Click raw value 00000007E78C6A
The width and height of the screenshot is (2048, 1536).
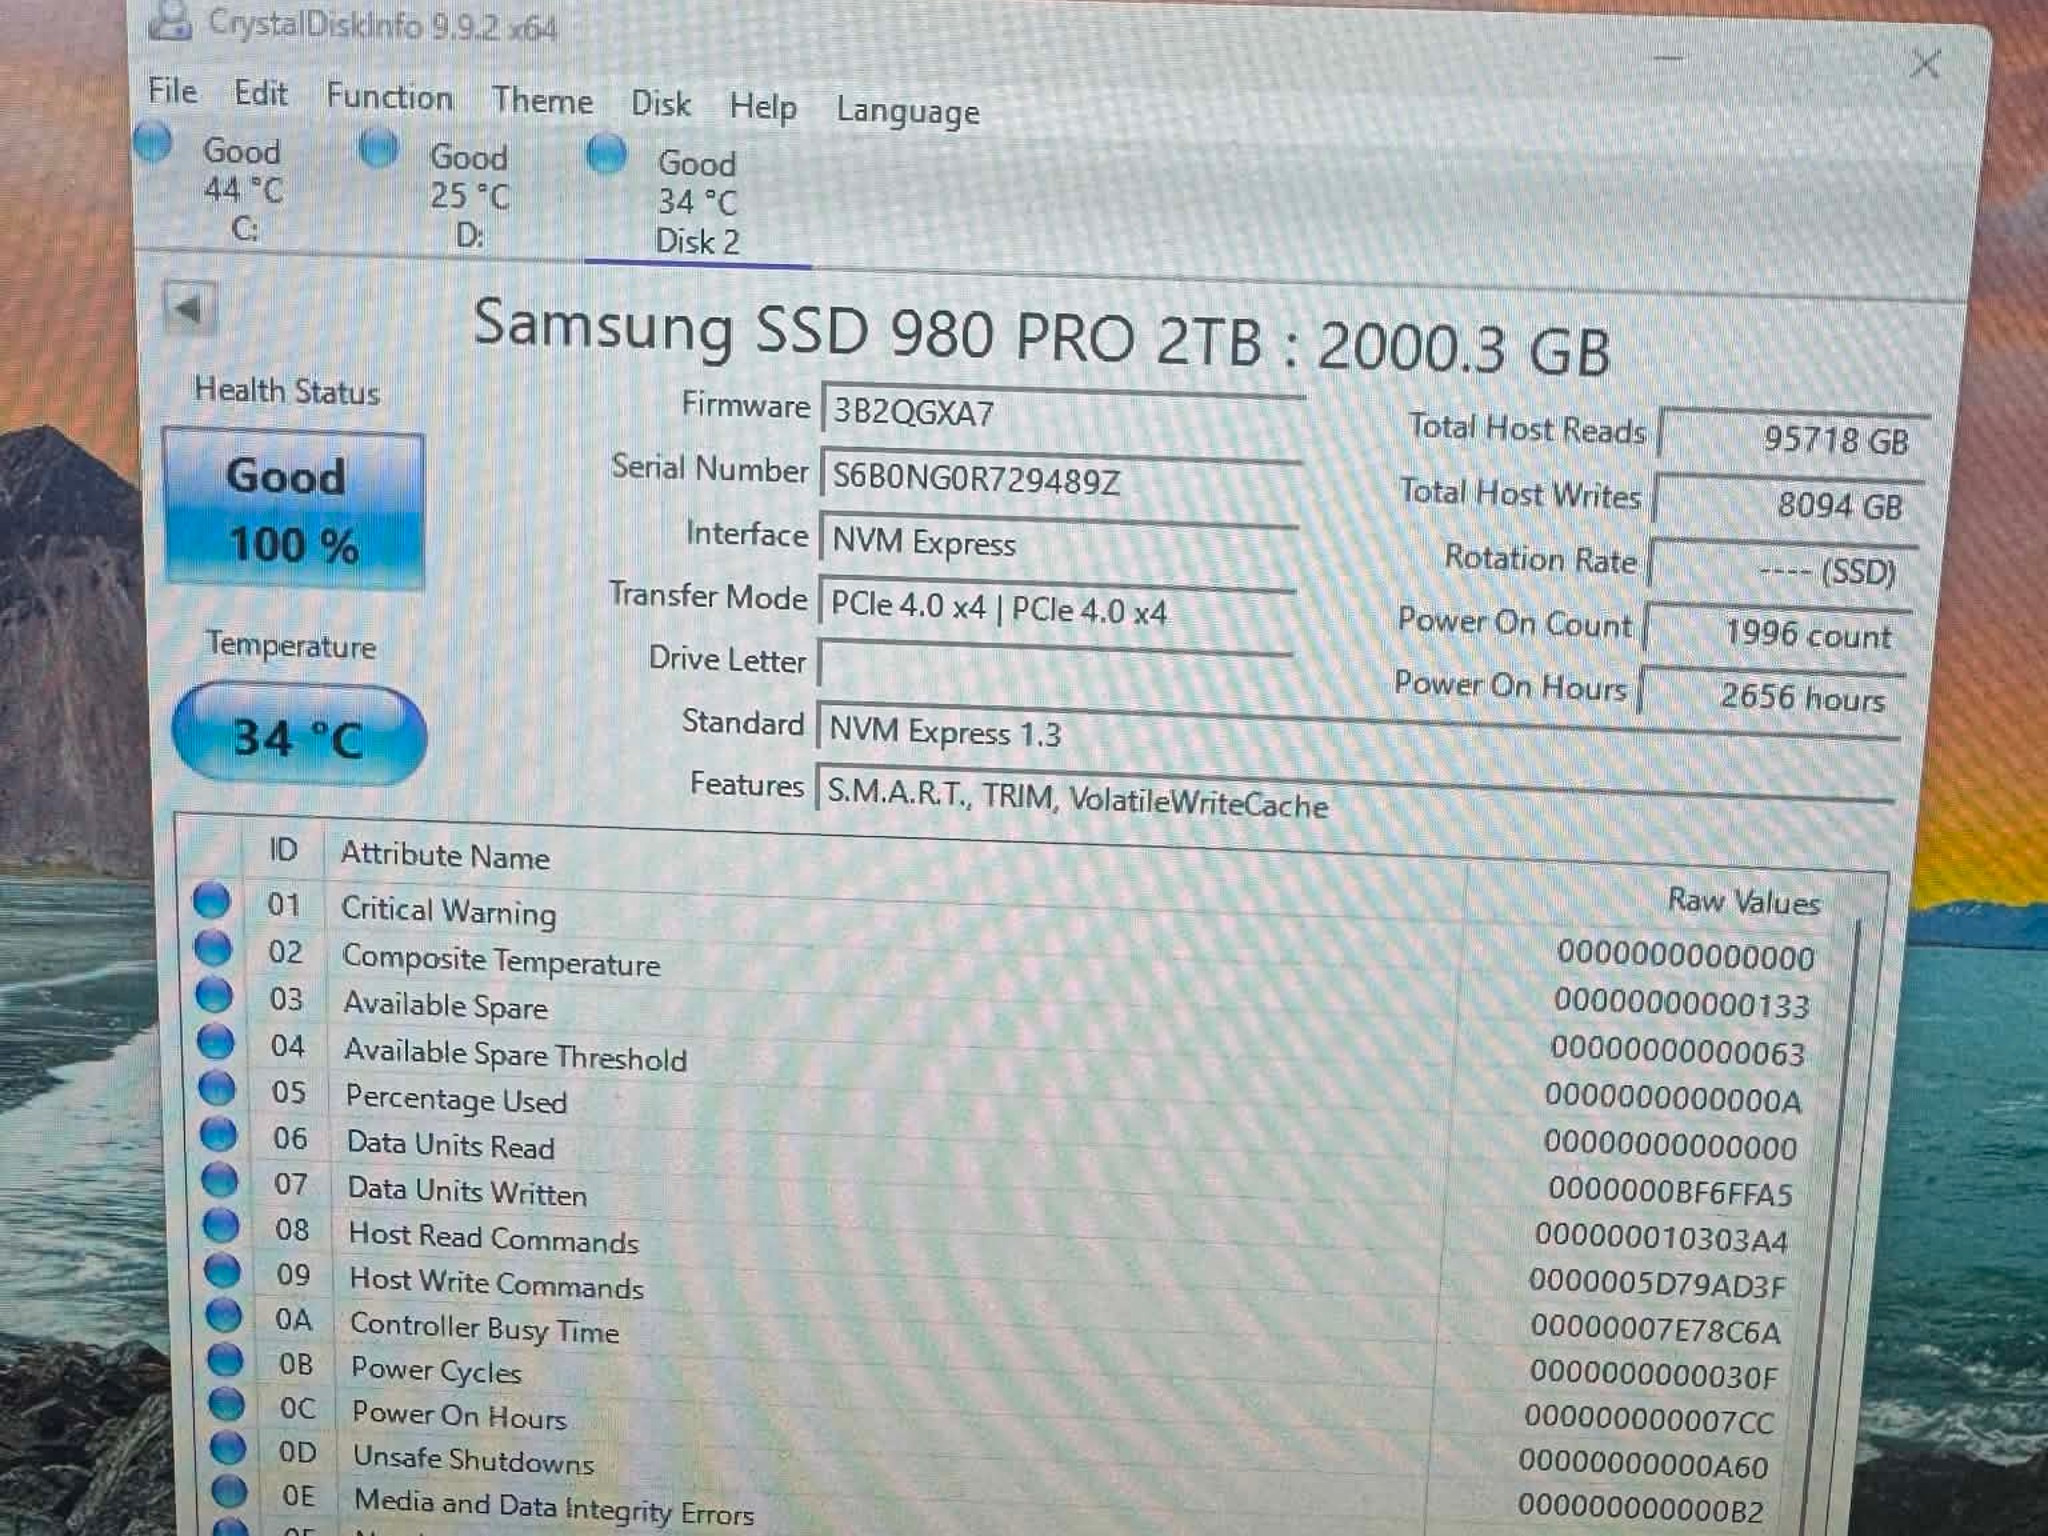click(x=1655, y=1330)
